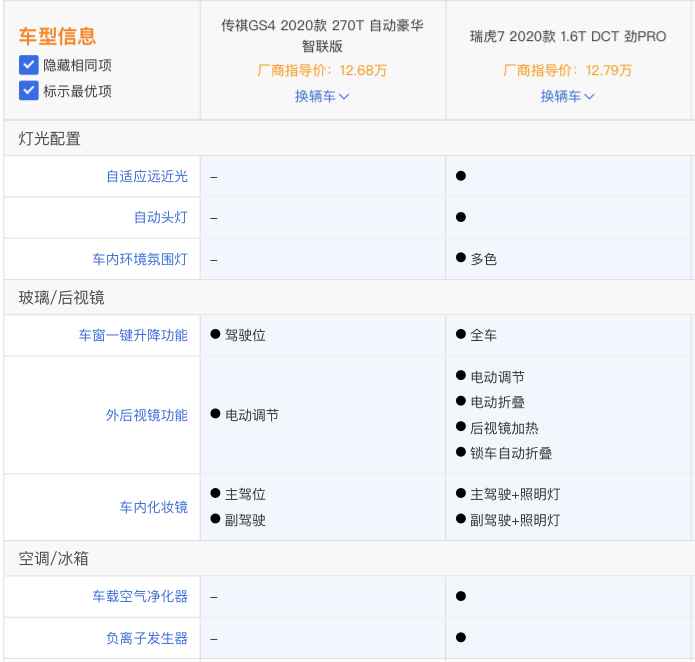Click the 车载空气净化器 link
Viewport: 695px width, 662px height.
(x=140, y=596)
